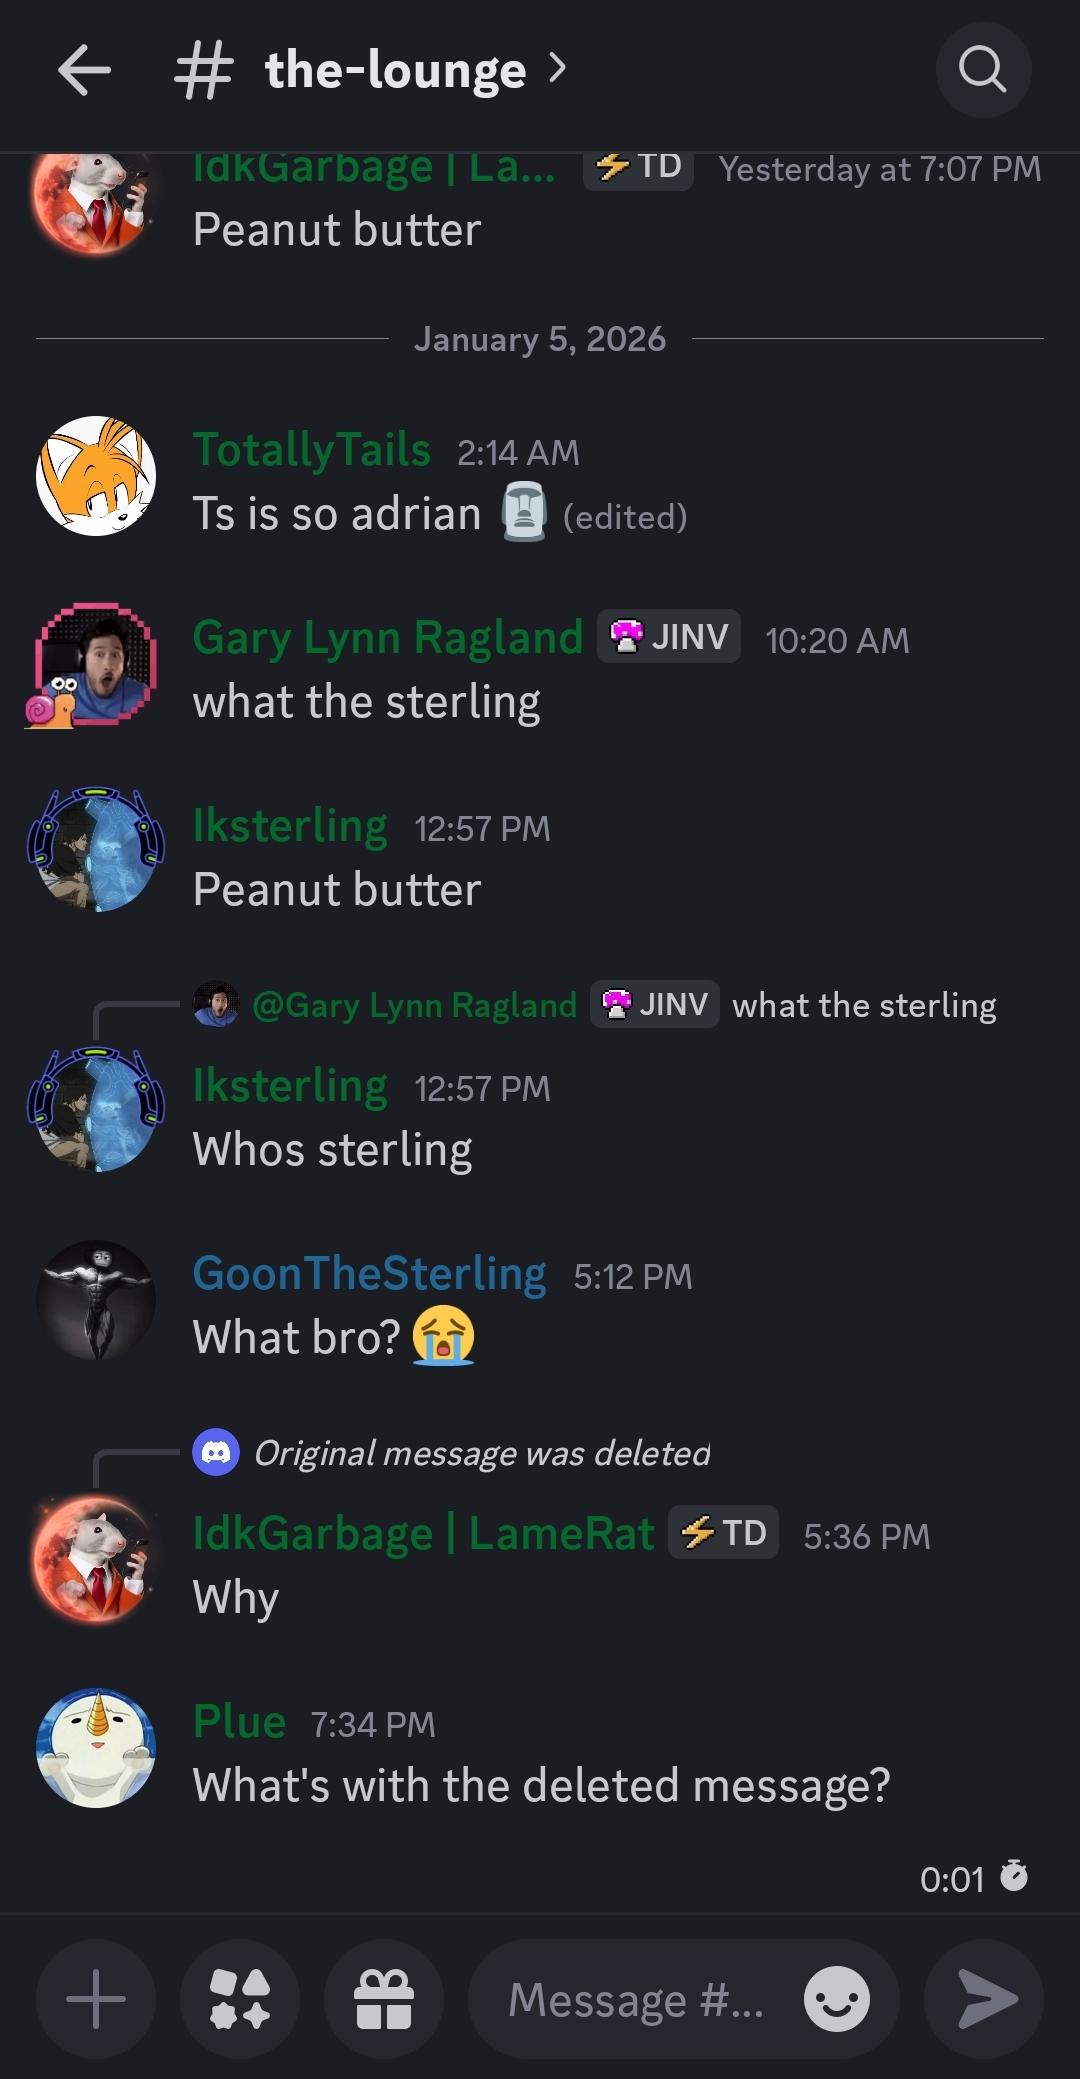Tap GoonTheSterling username
This screenshot has width=1080, height=2079.
[369, 1274]
